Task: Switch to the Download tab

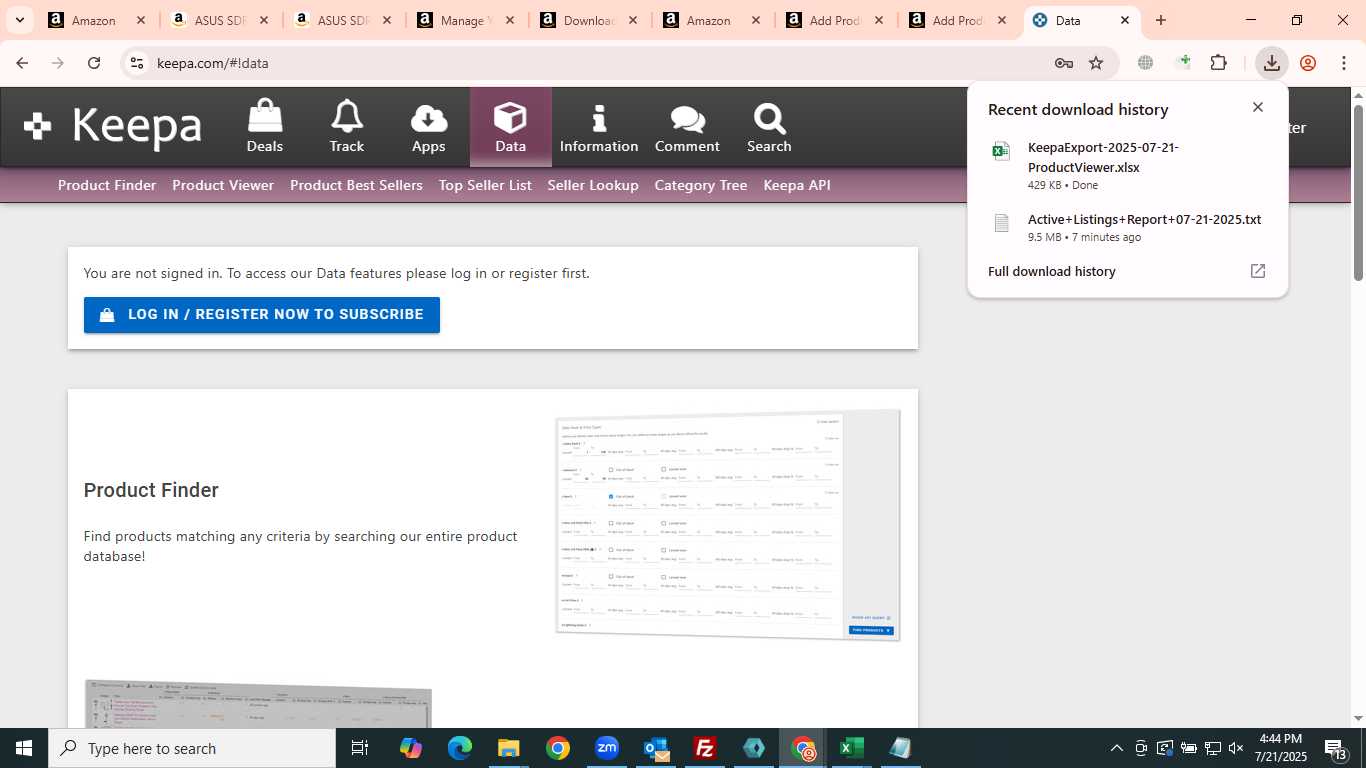Action: (x=590, y=20)
